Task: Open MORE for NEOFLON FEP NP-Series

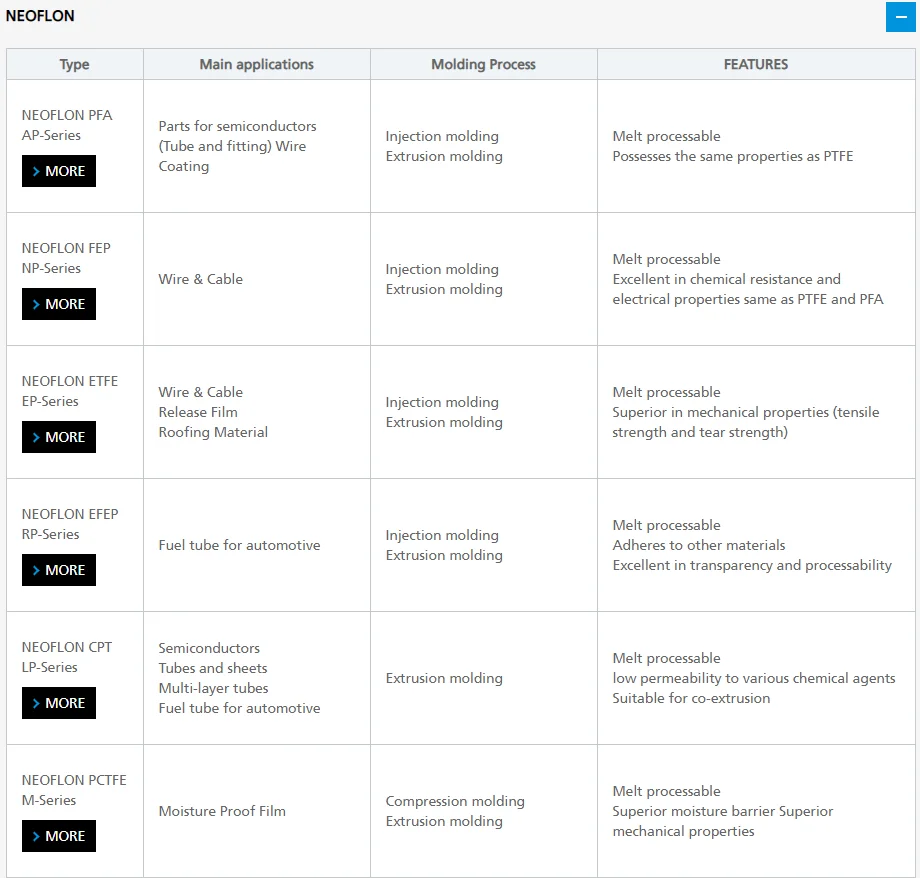Action: tap(59, 304)
